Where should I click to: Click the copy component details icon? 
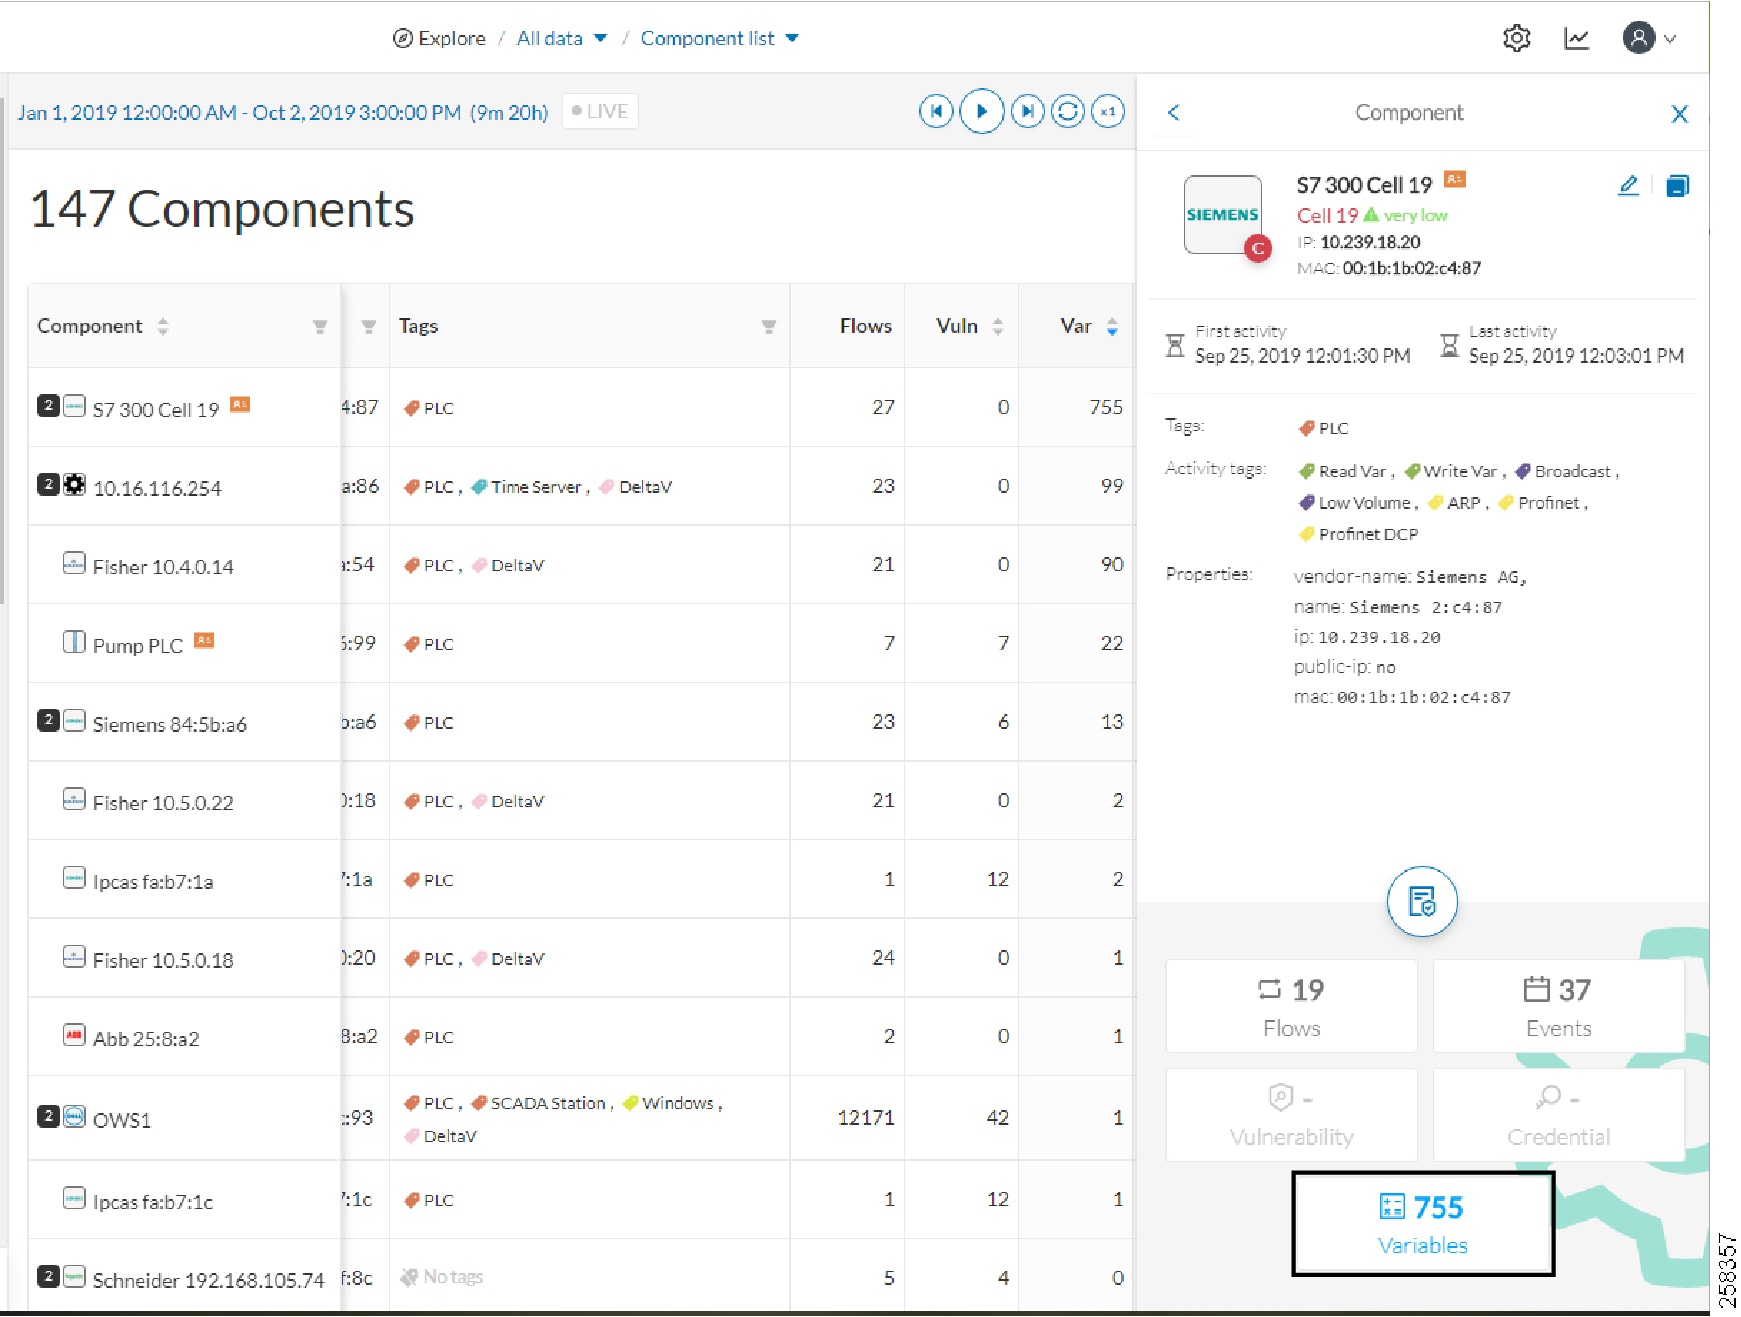(1678, 185)
